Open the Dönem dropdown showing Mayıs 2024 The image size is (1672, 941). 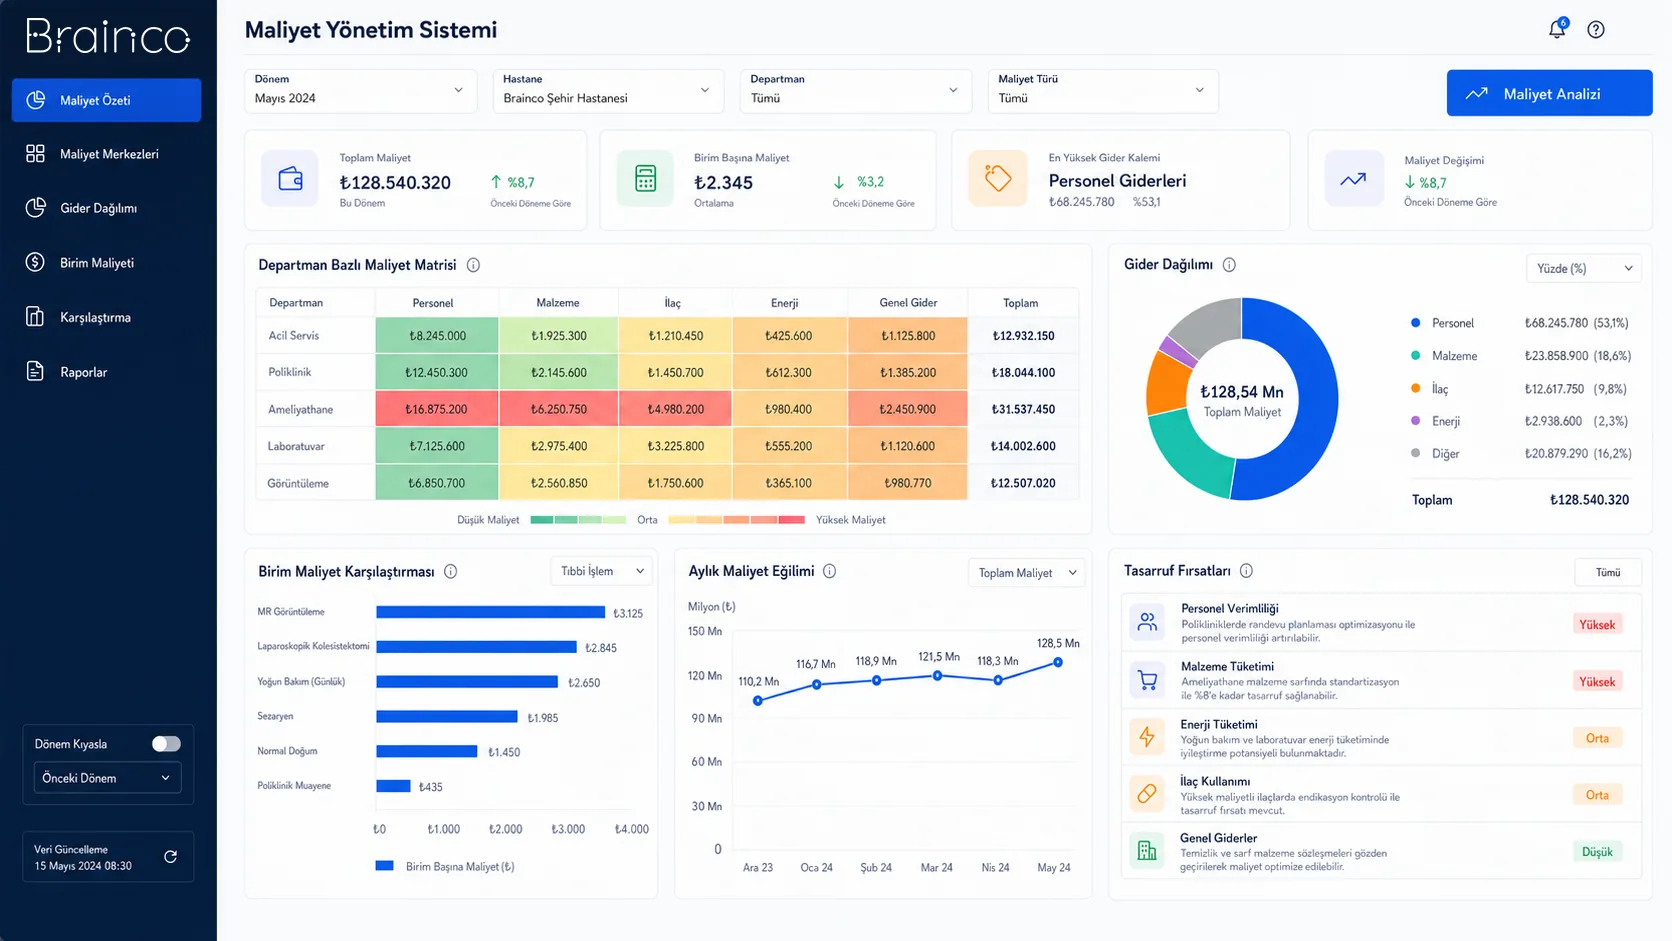tap(360, 90)
